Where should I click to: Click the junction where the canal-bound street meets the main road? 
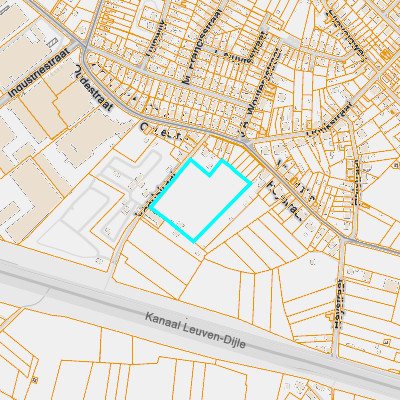343,238
